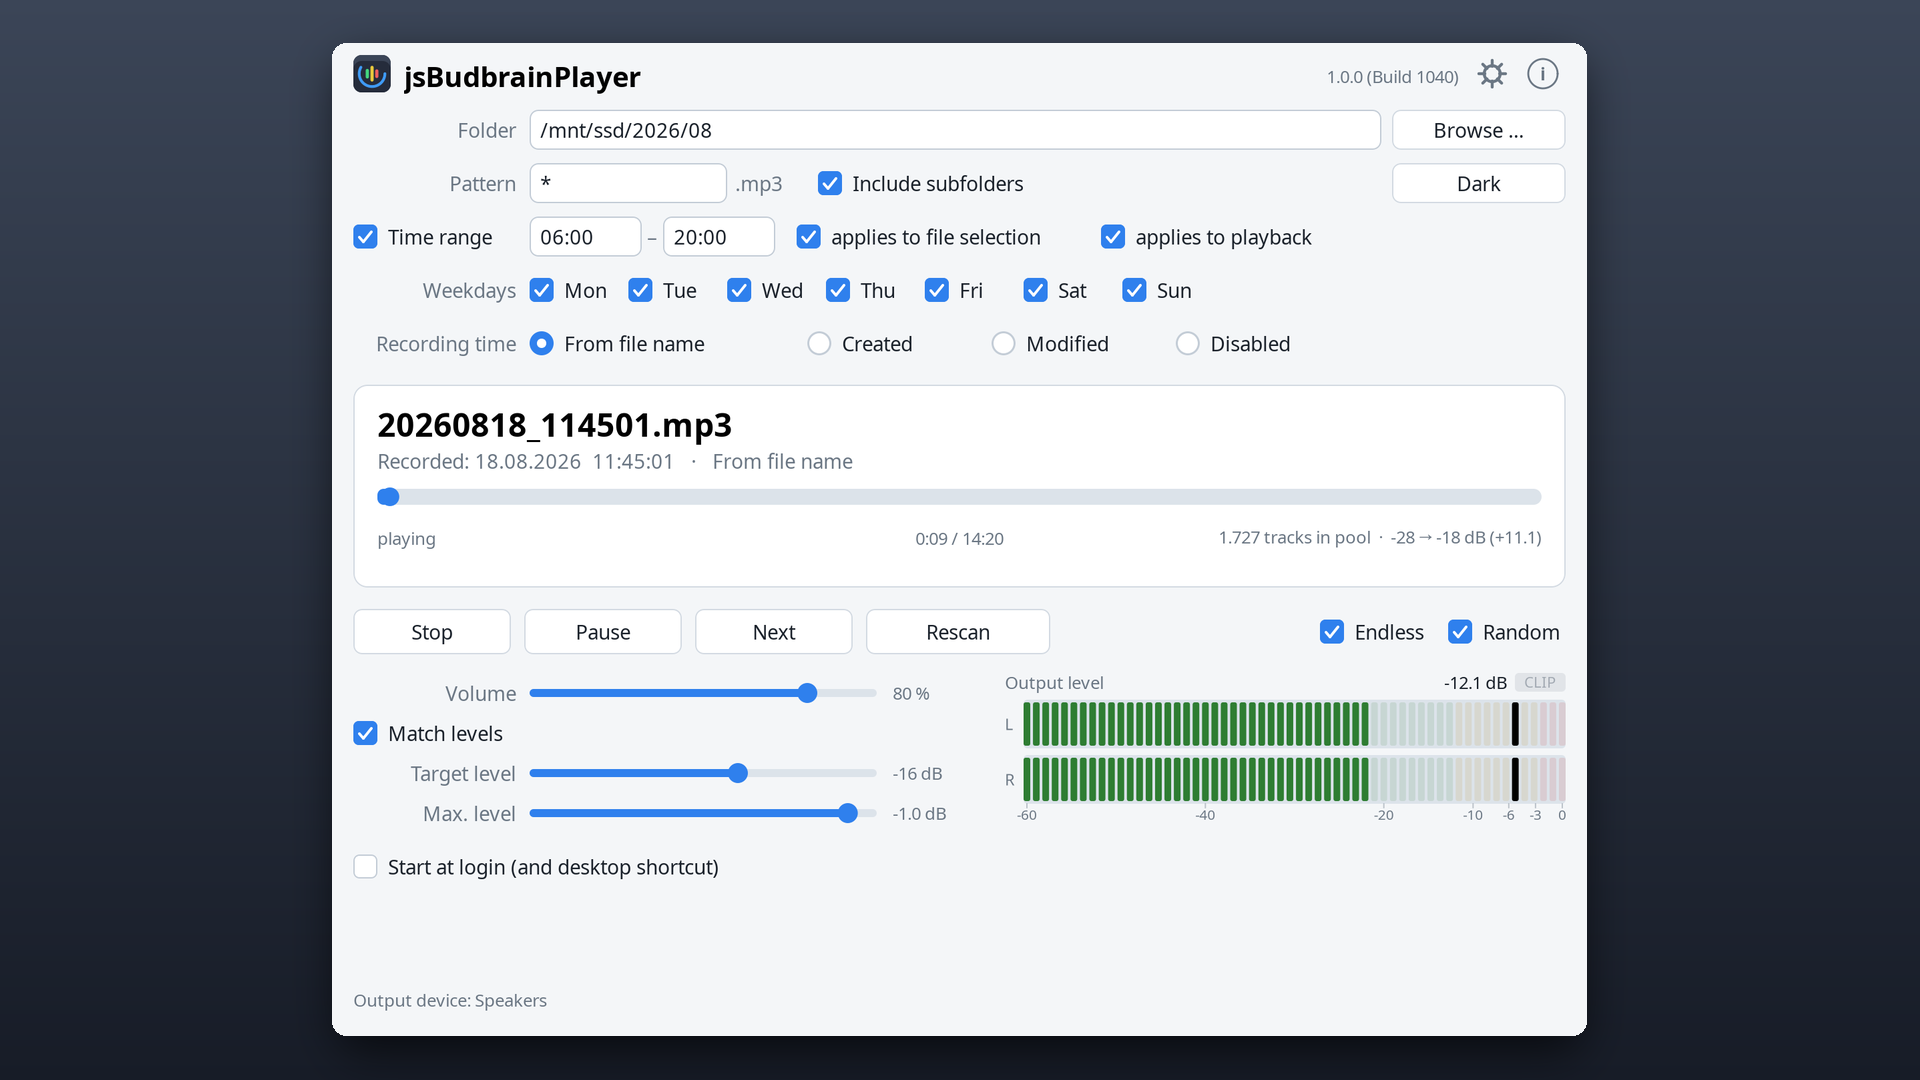Uncheck applies to file selection
Viewport: 1920px width, 1080px height.
(809, 237)
